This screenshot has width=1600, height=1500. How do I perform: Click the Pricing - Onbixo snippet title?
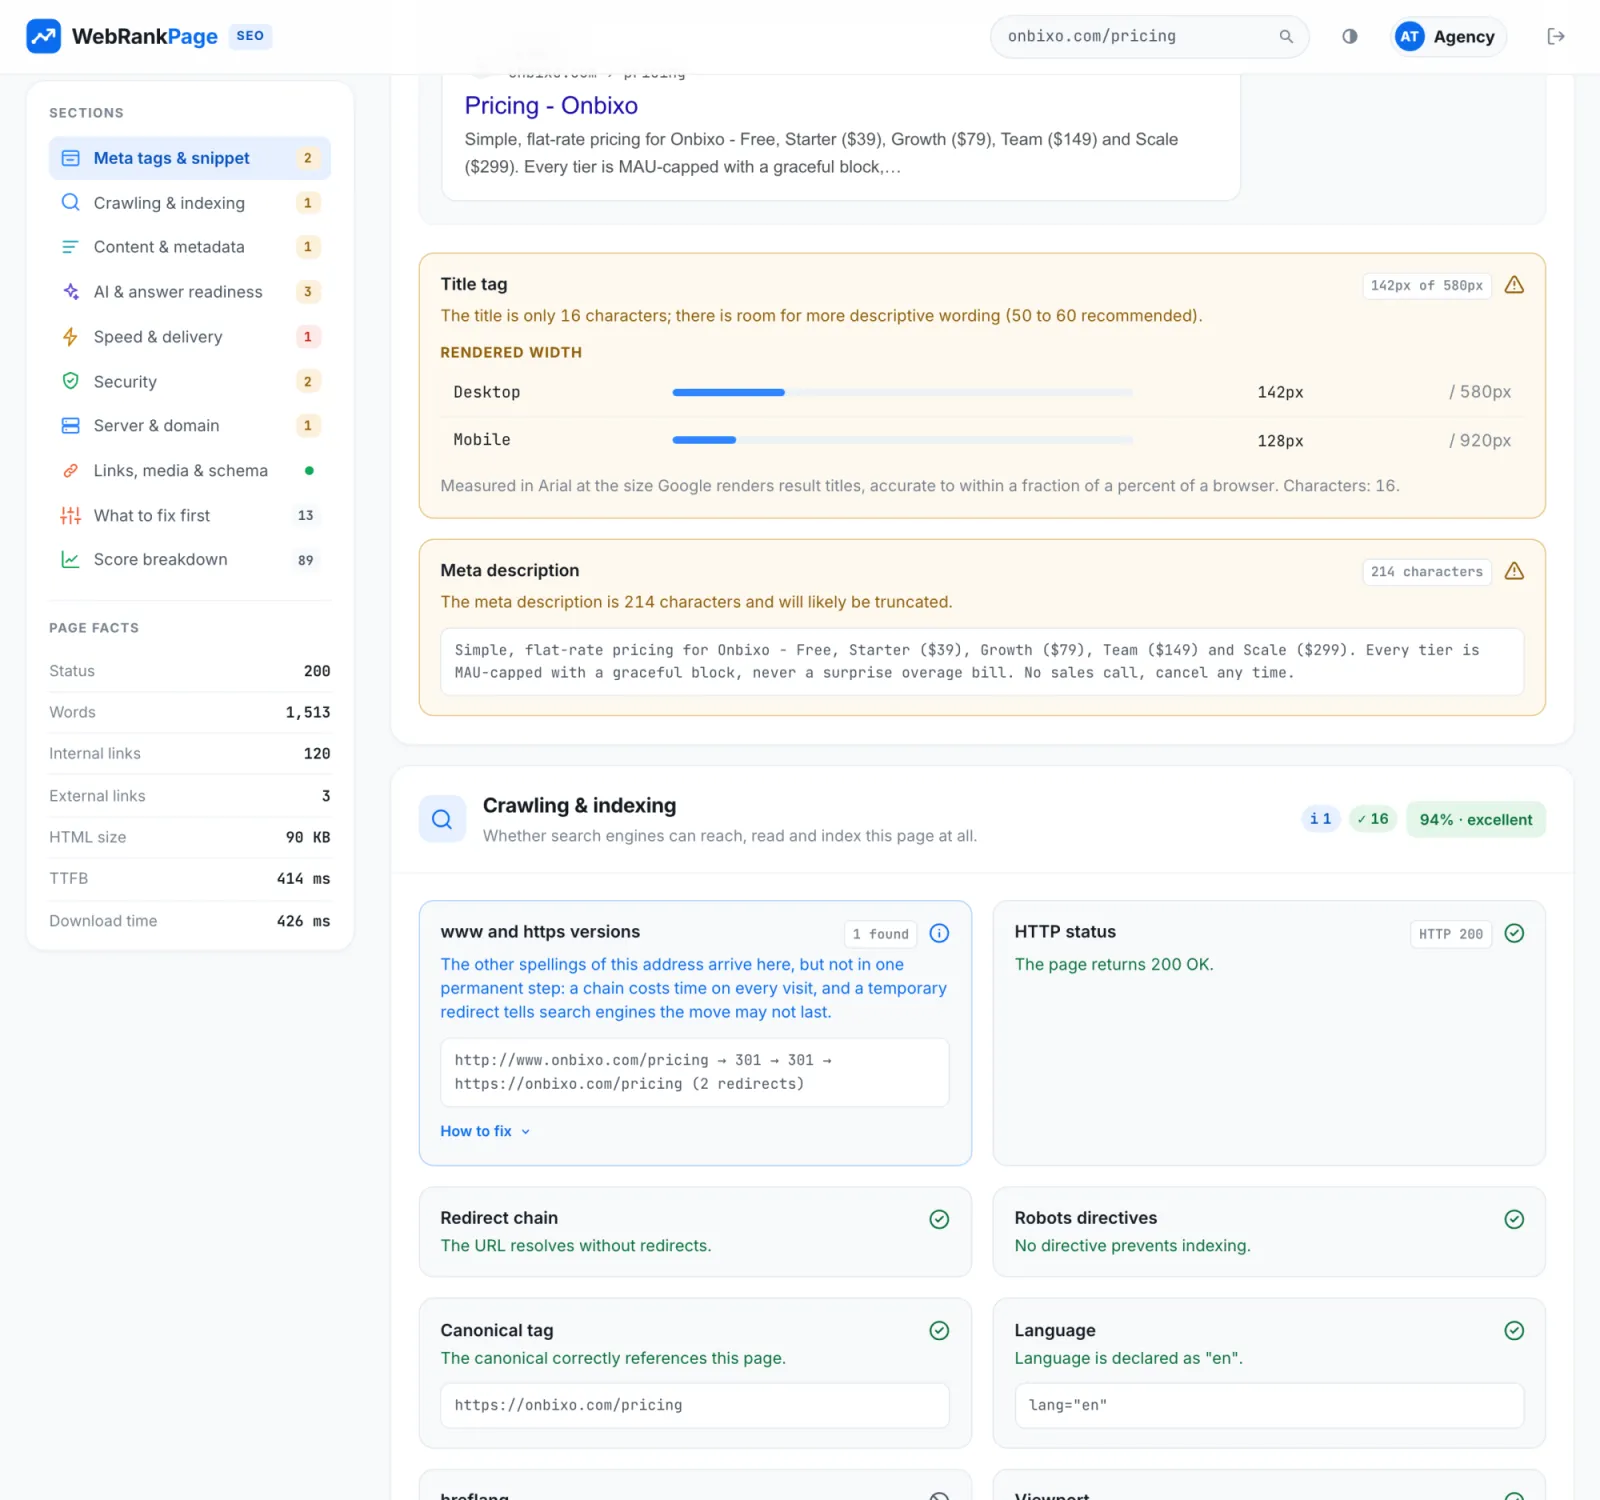[x=551, y=105]
